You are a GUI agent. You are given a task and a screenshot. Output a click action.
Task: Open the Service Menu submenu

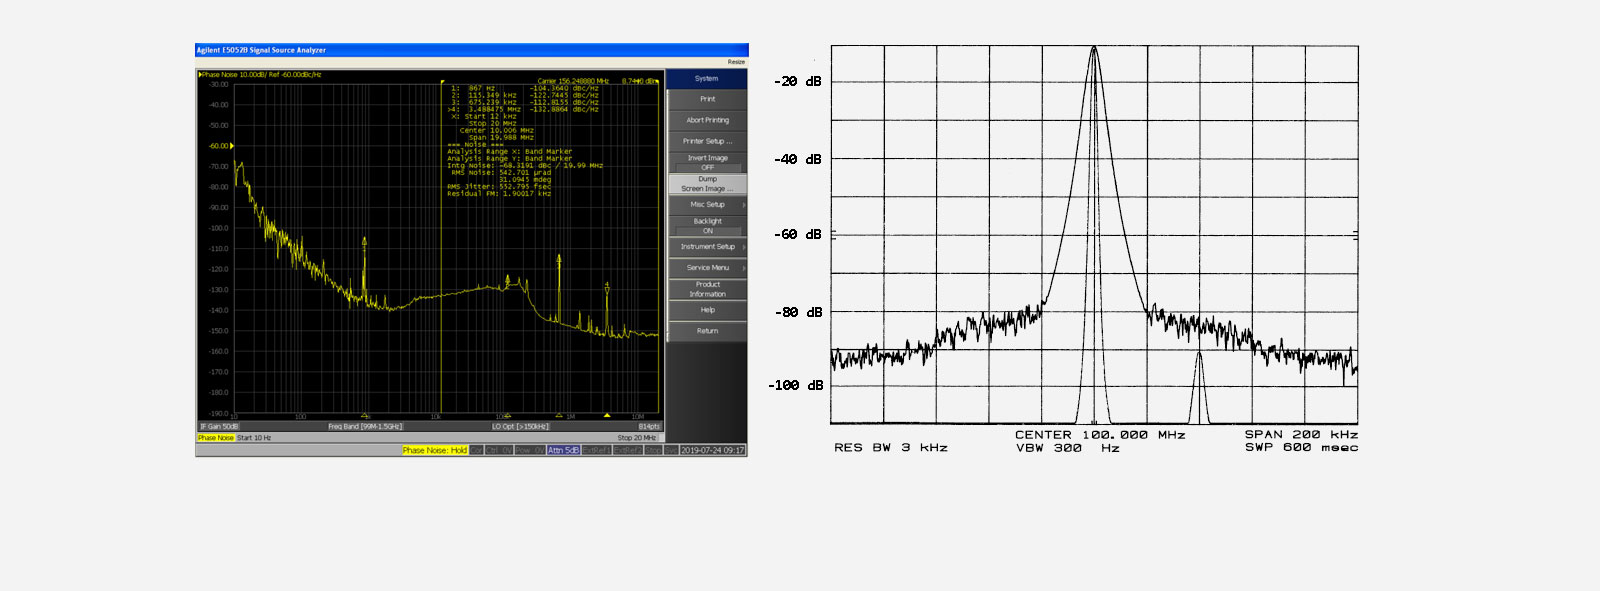(x=707, y=268)
